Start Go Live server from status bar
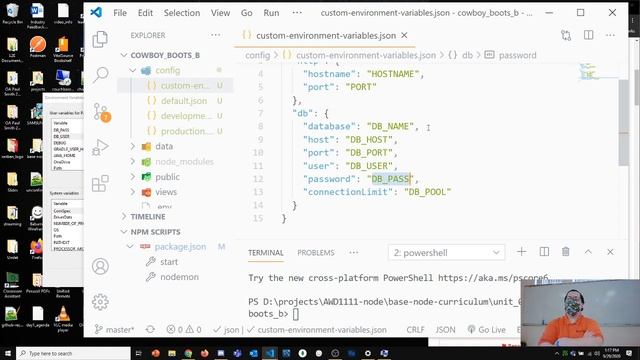640x360 pixels. [x=487, y=329]
